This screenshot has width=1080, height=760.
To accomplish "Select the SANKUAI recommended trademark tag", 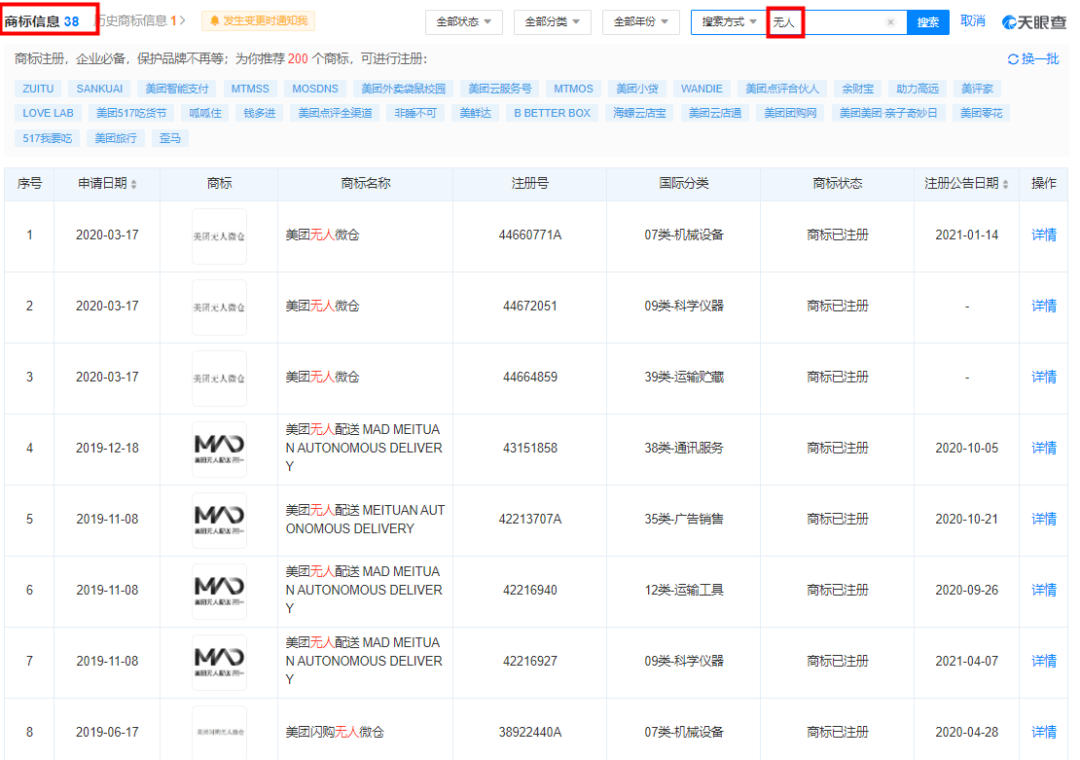I will coord(99,89).
